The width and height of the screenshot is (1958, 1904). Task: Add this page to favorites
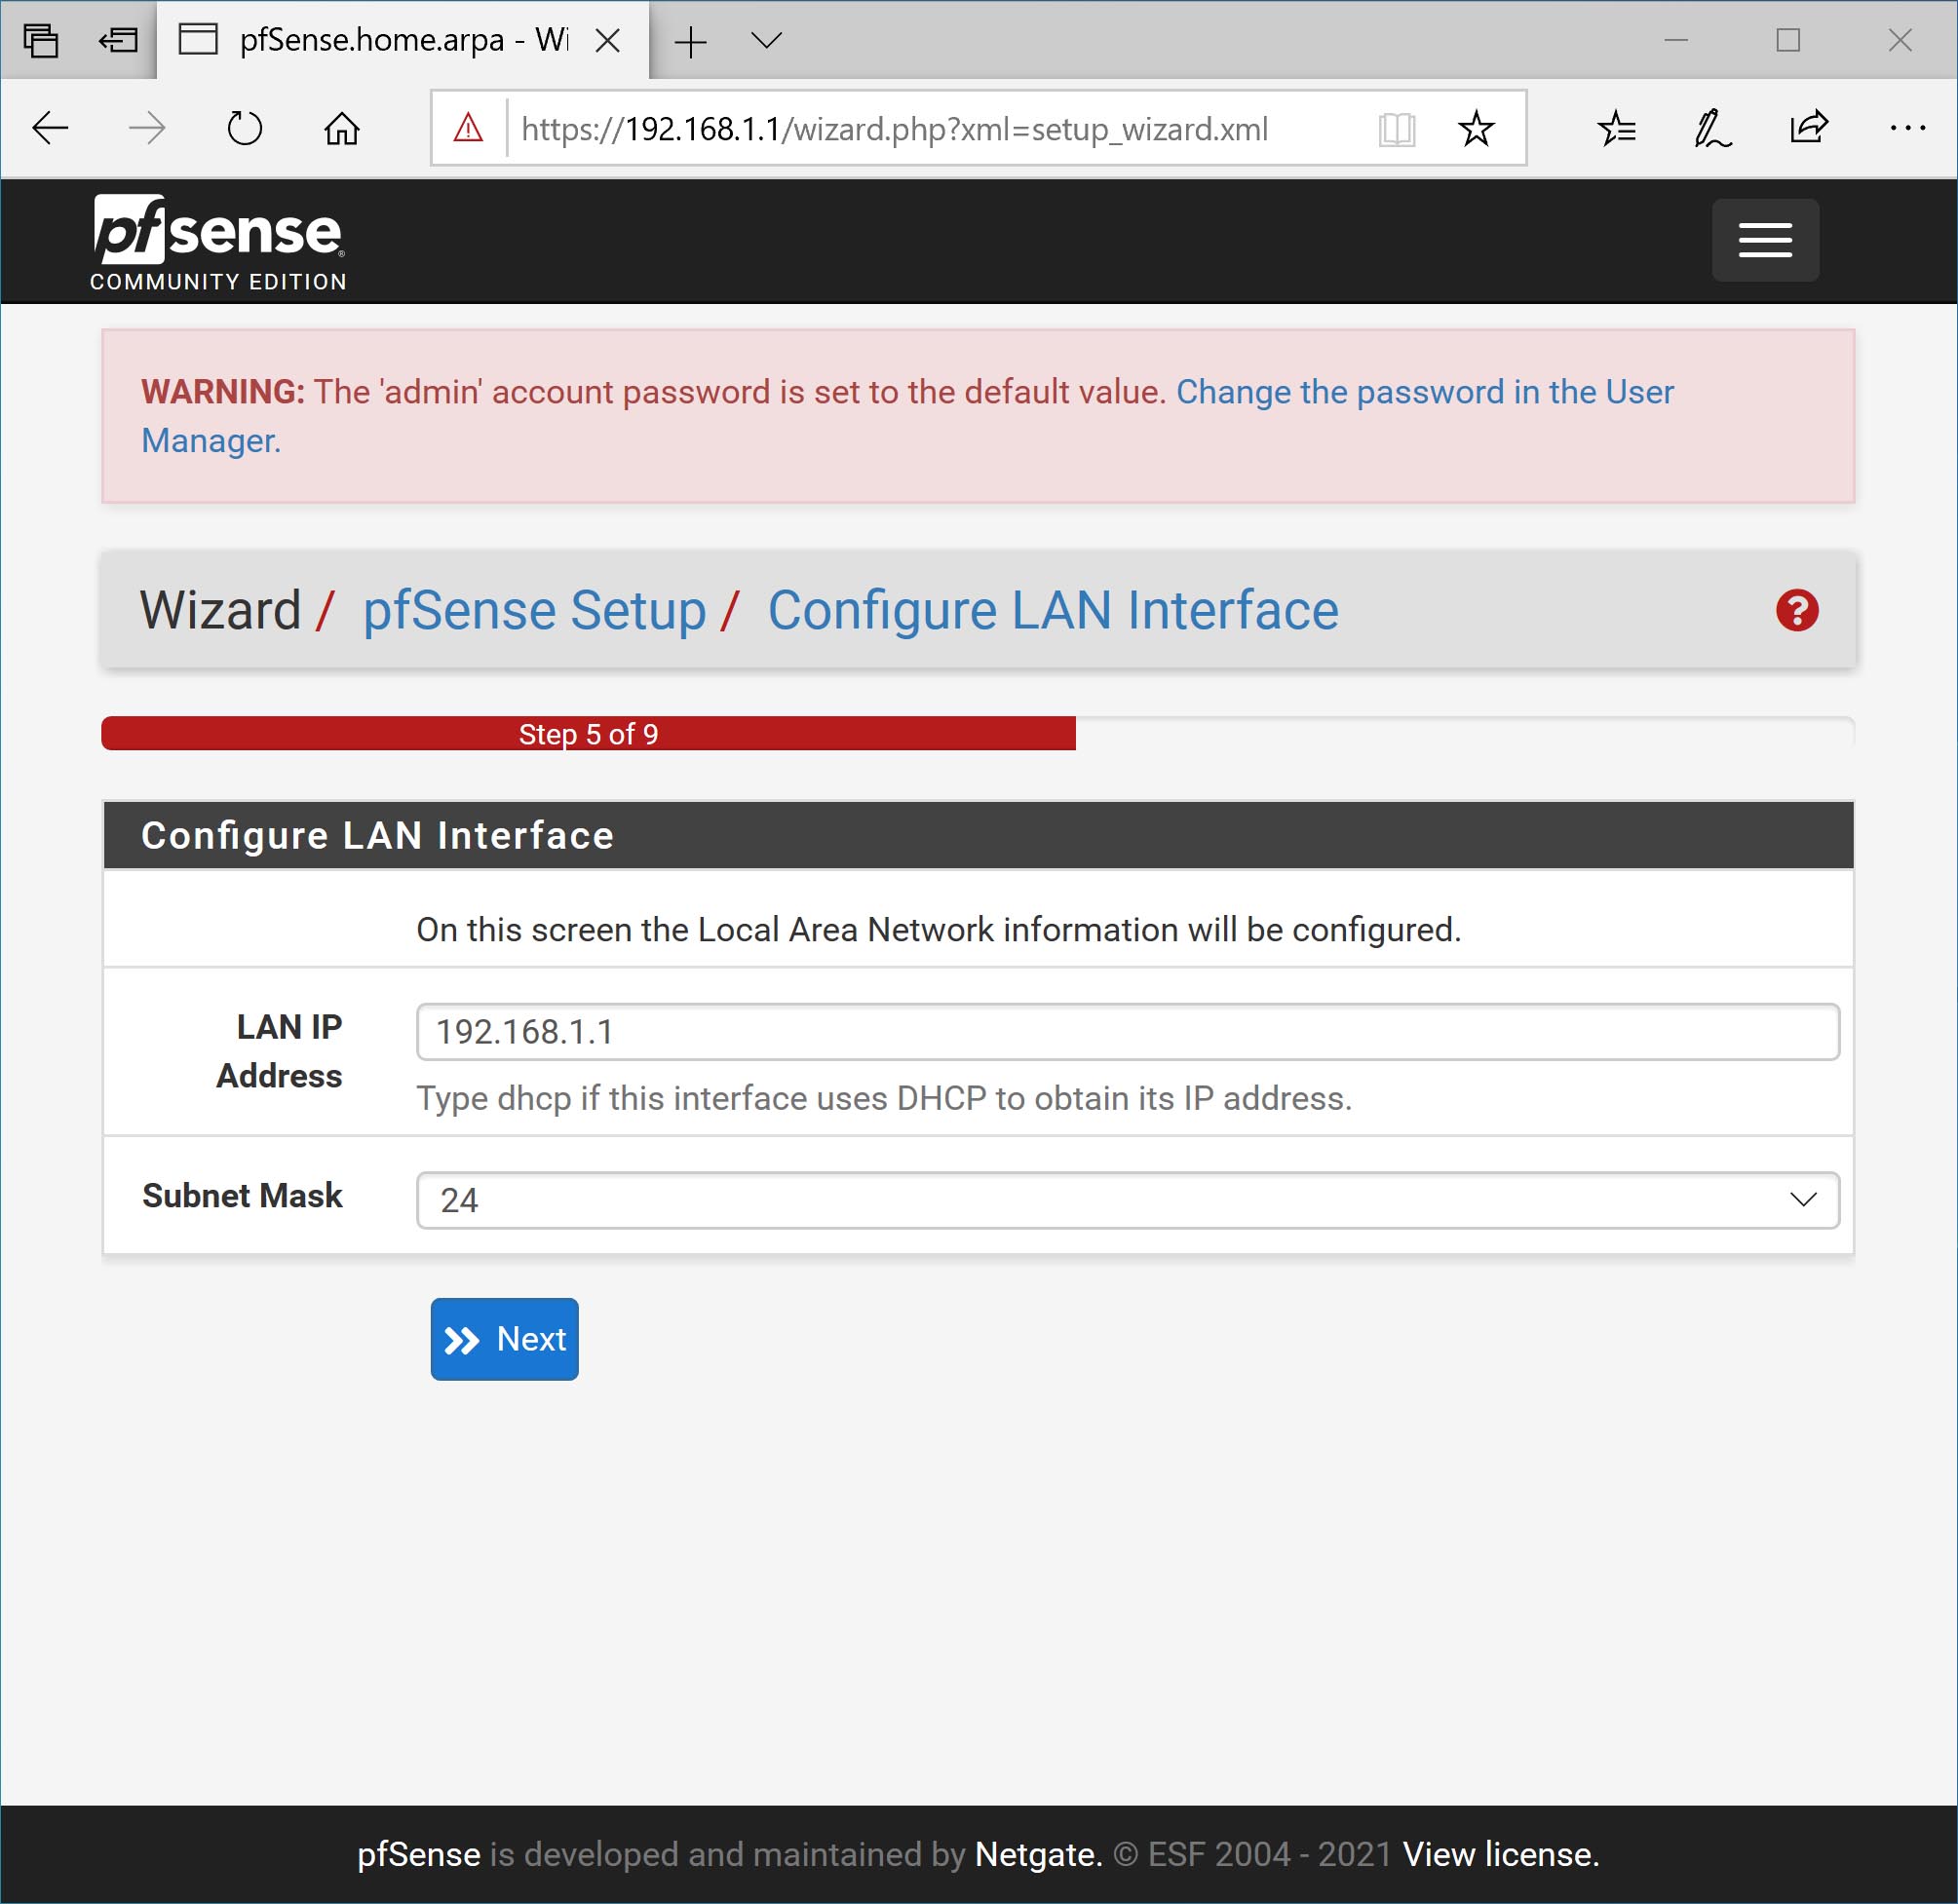(1475, 129)
